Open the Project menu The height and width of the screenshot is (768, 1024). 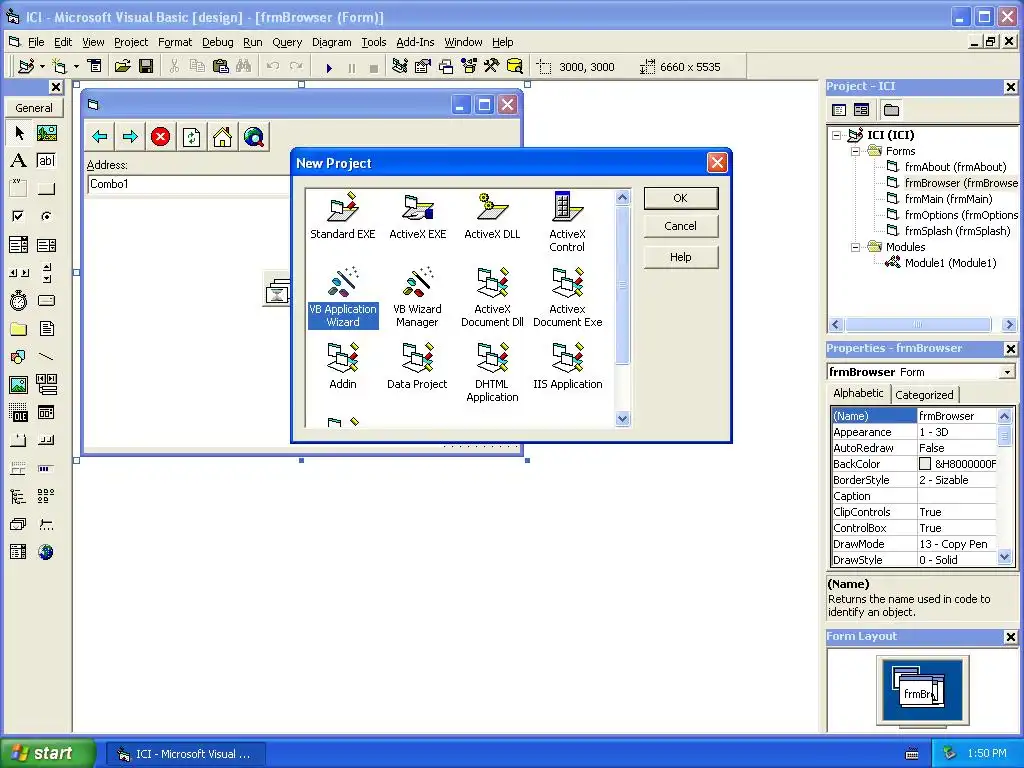[131, 42]
